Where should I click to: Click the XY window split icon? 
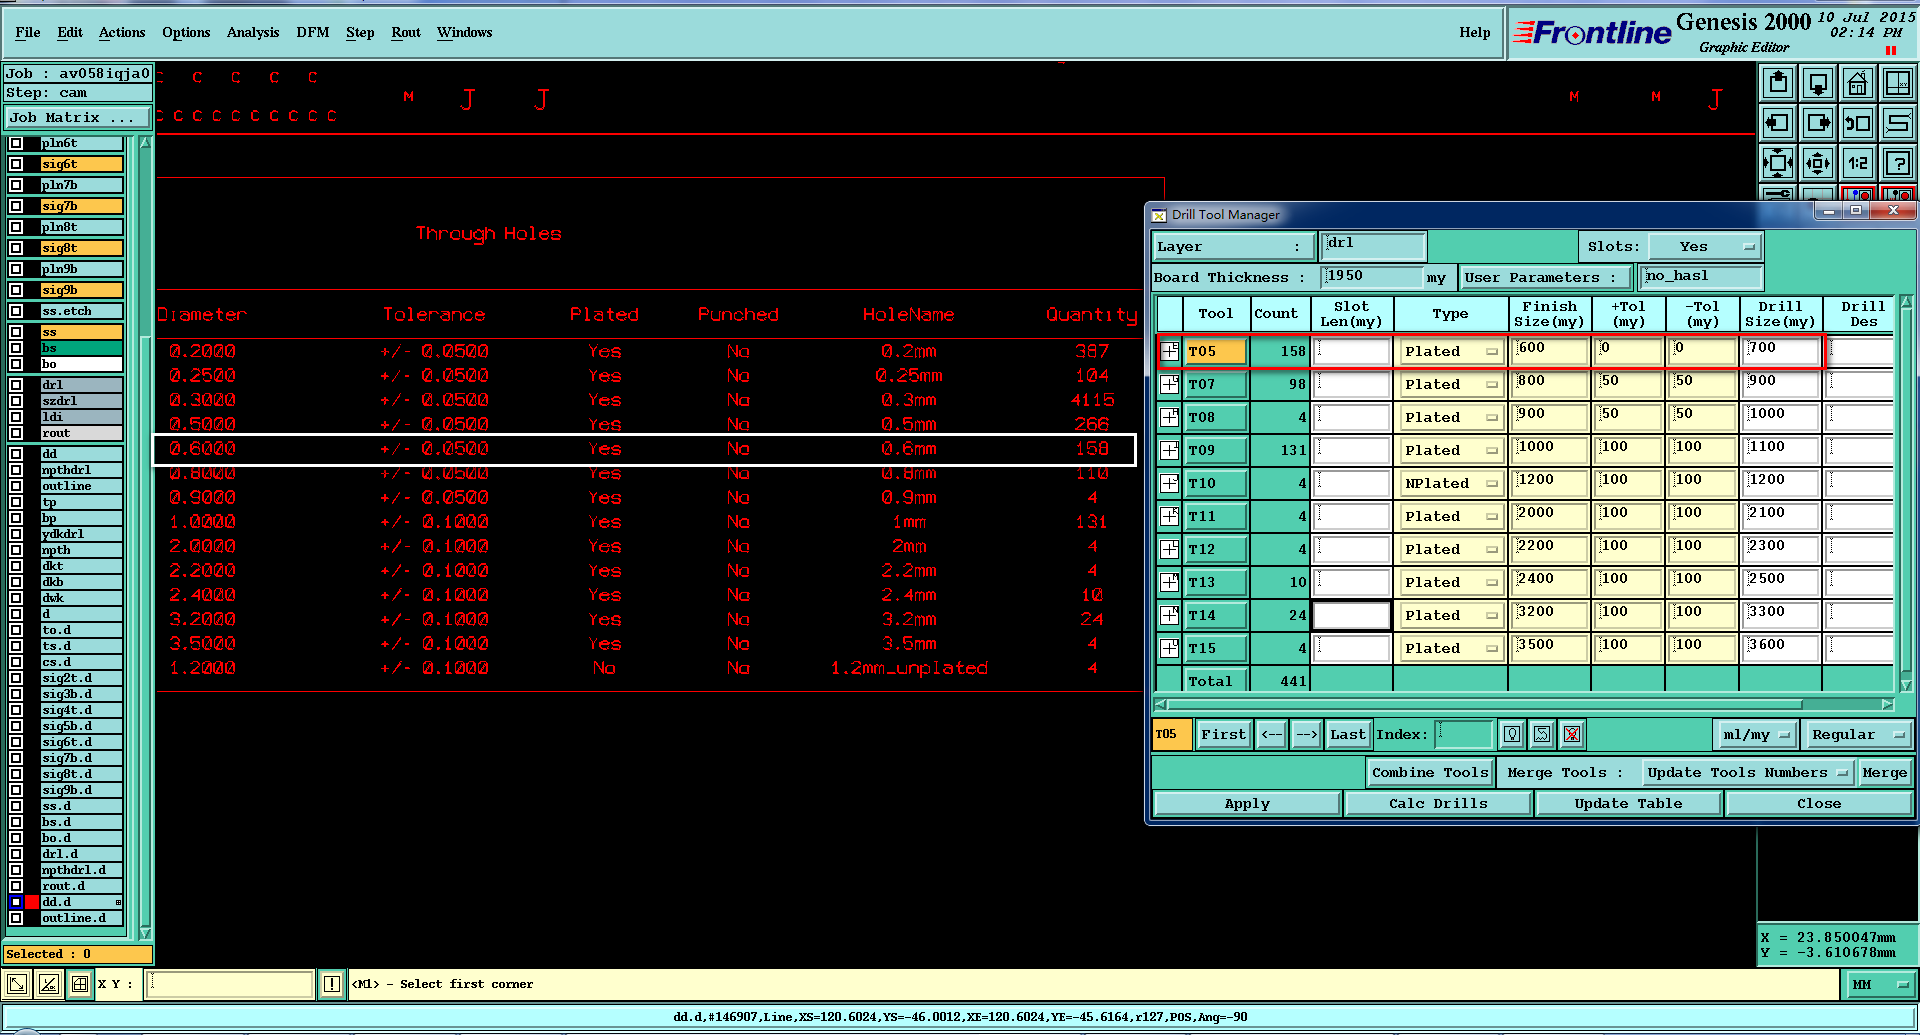tap(1898, 83)
